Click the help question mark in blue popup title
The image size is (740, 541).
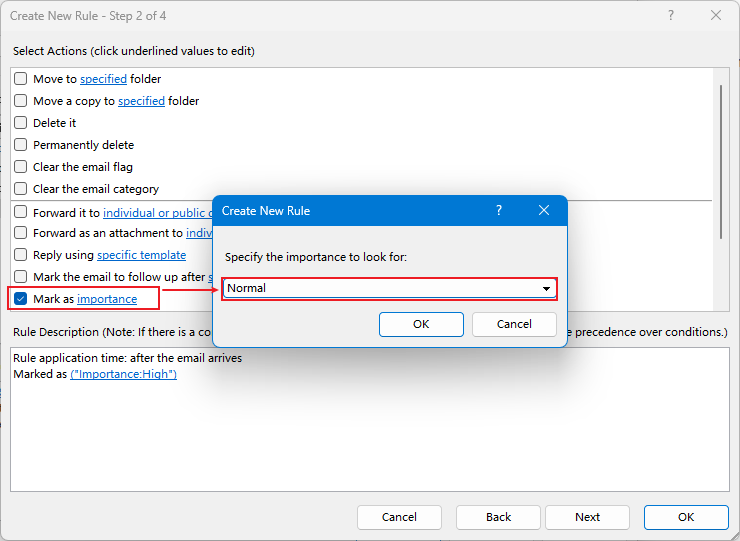[499, 211]
